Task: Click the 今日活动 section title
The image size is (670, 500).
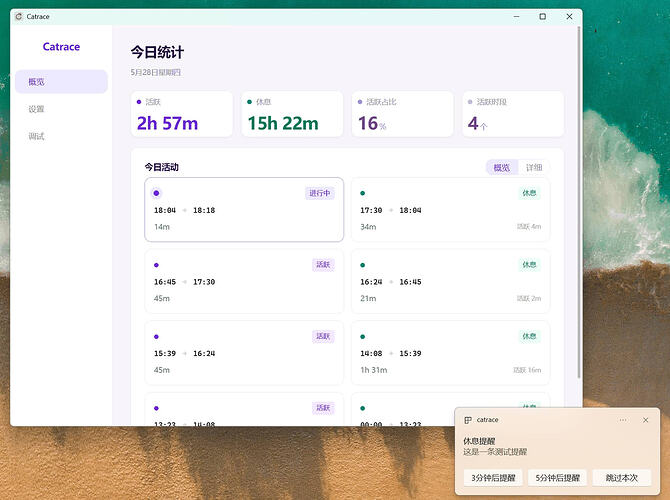Action: [162, 167]
